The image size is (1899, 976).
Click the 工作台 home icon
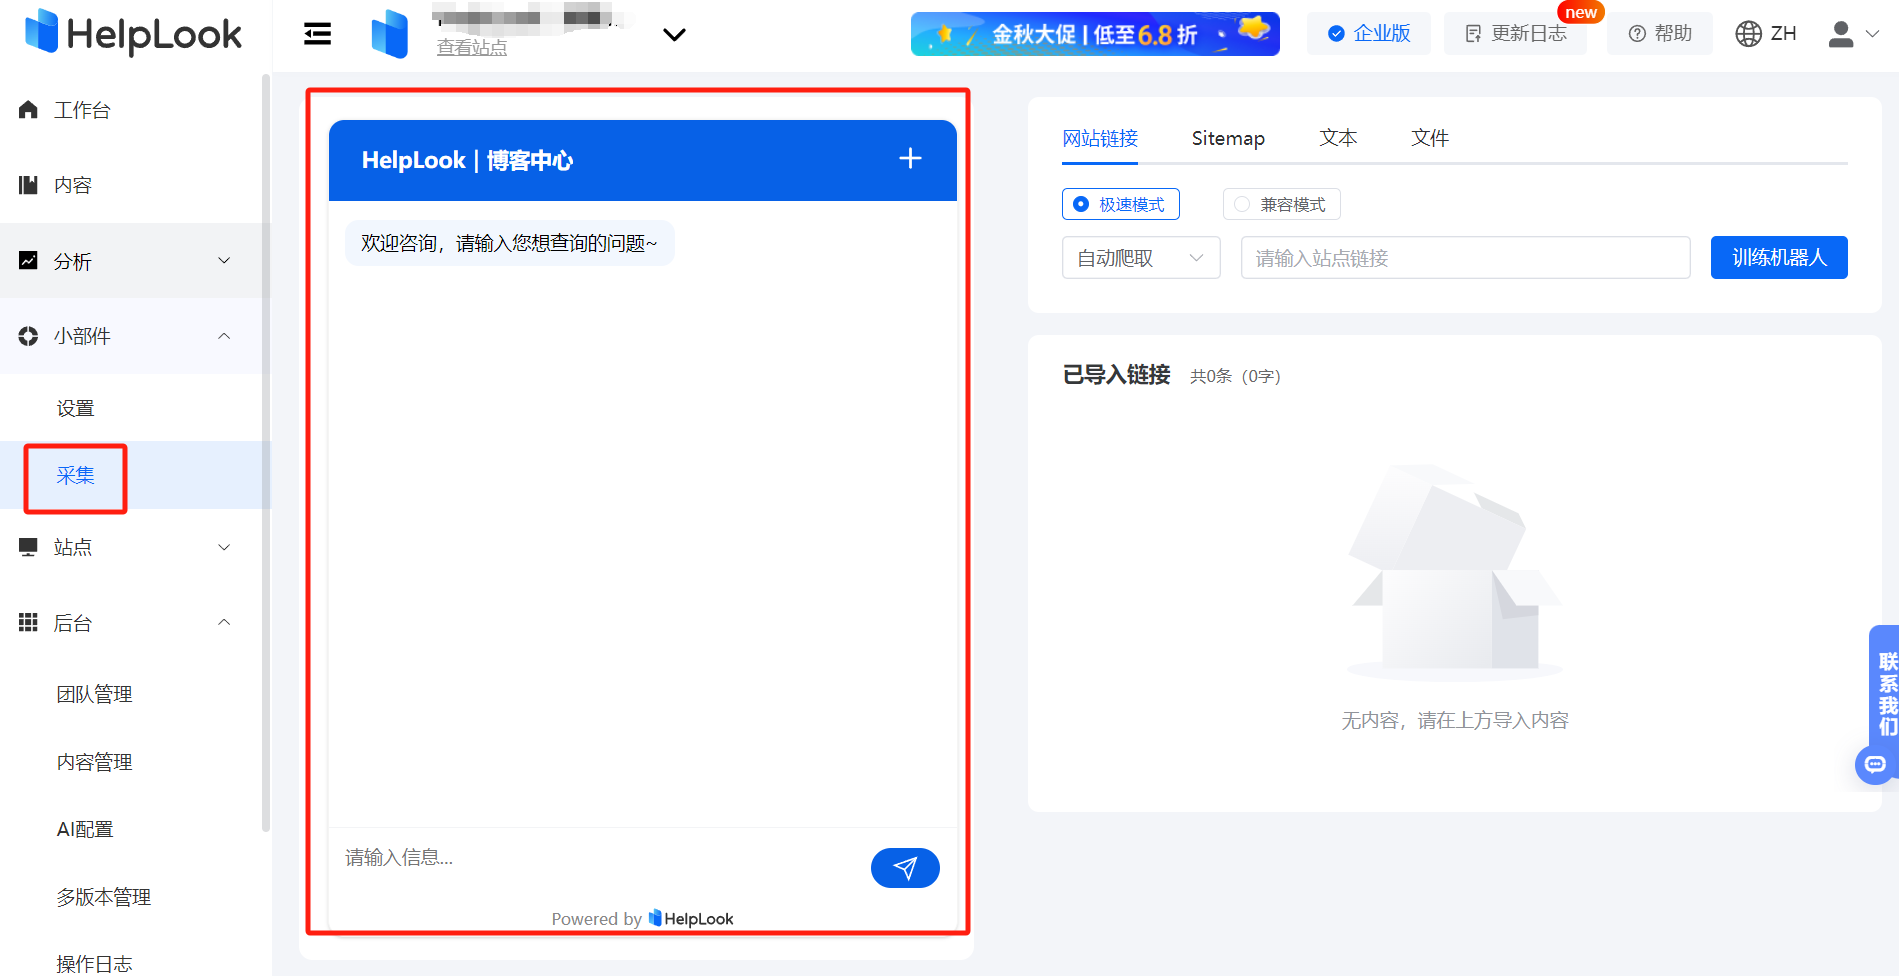point(28,110)
